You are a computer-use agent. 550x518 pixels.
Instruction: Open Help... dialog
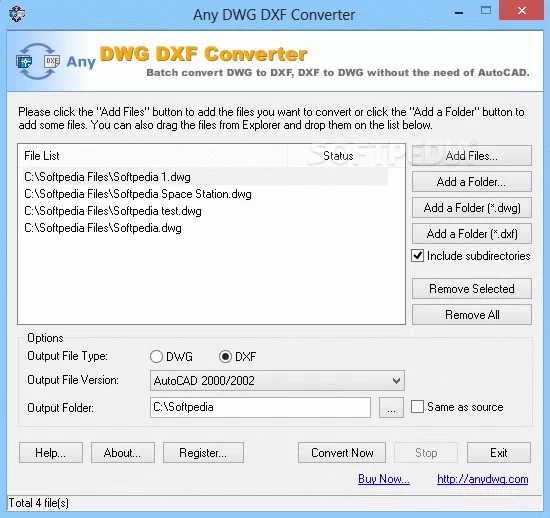pyautogui.click(x=51, y=453)
